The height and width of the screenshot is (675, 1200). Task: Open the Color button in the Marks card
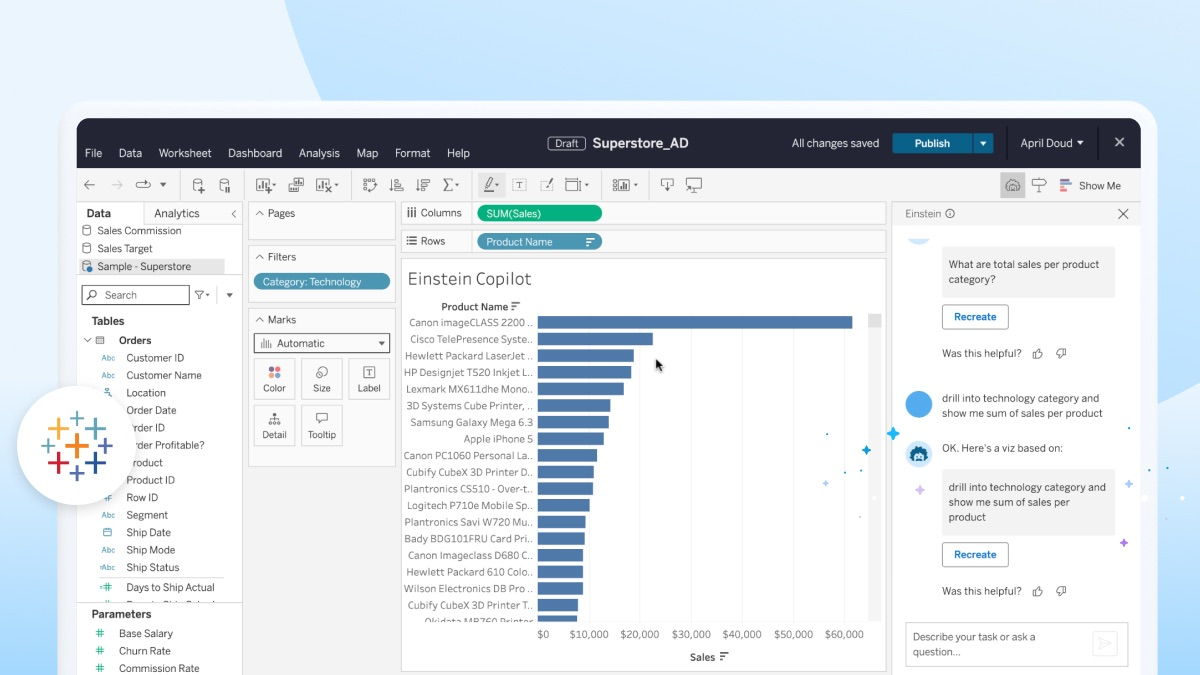click(274, 378)
